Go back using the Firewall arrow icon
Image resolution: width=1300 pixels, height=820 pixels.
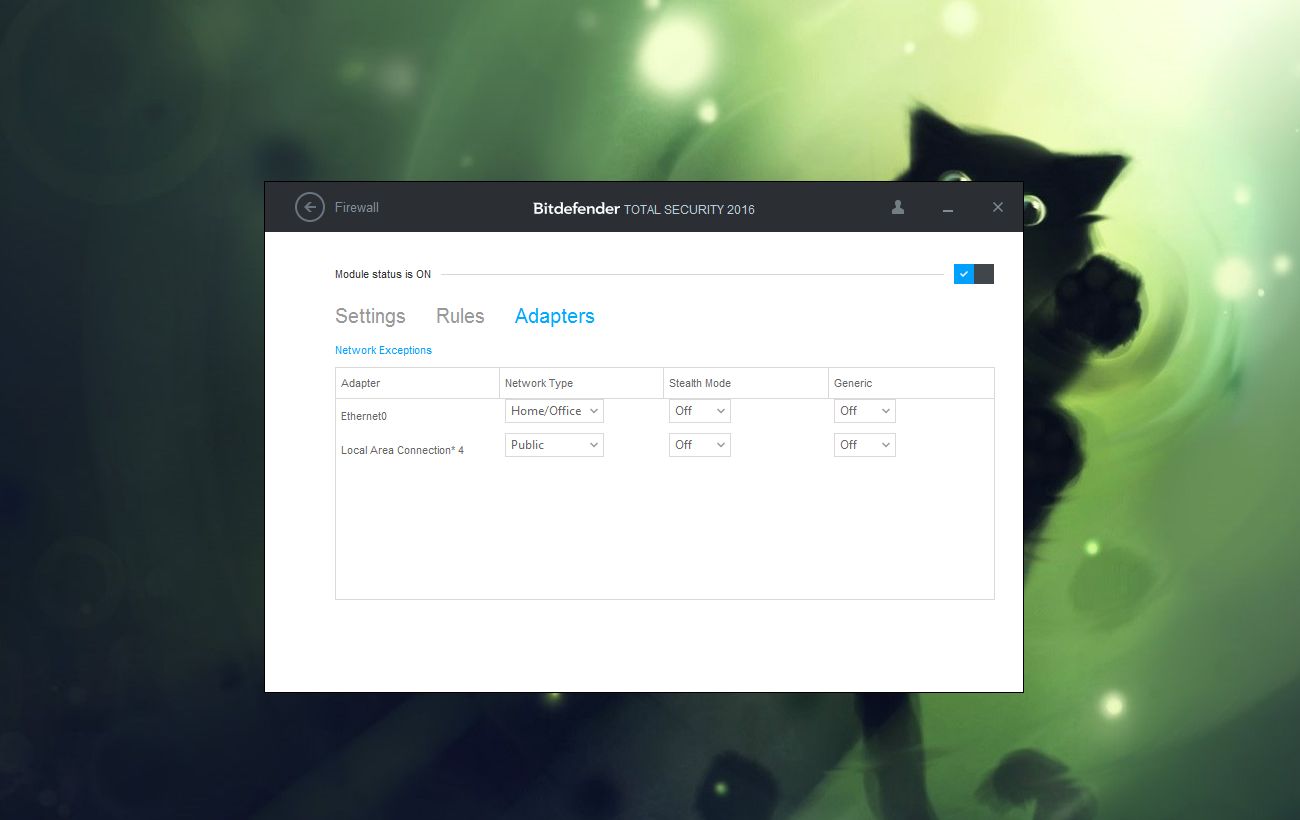click(310, 207)
